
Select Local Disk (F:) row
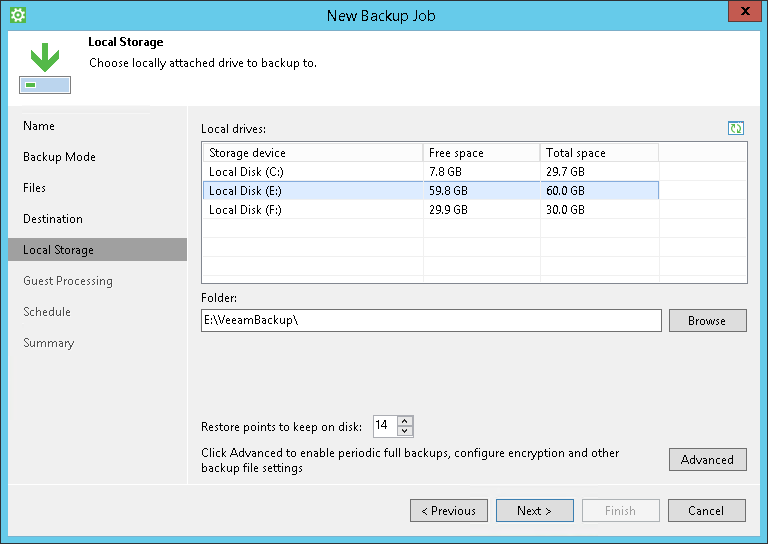(431, 210)
